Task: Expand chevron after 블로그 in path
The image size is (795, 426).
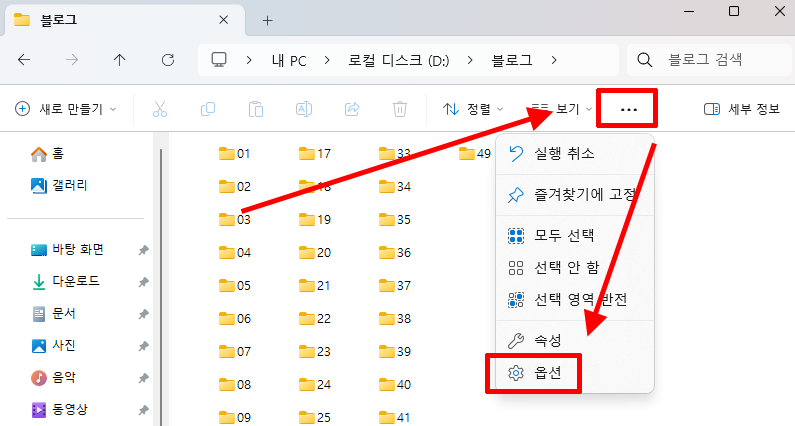Action: 554,60
